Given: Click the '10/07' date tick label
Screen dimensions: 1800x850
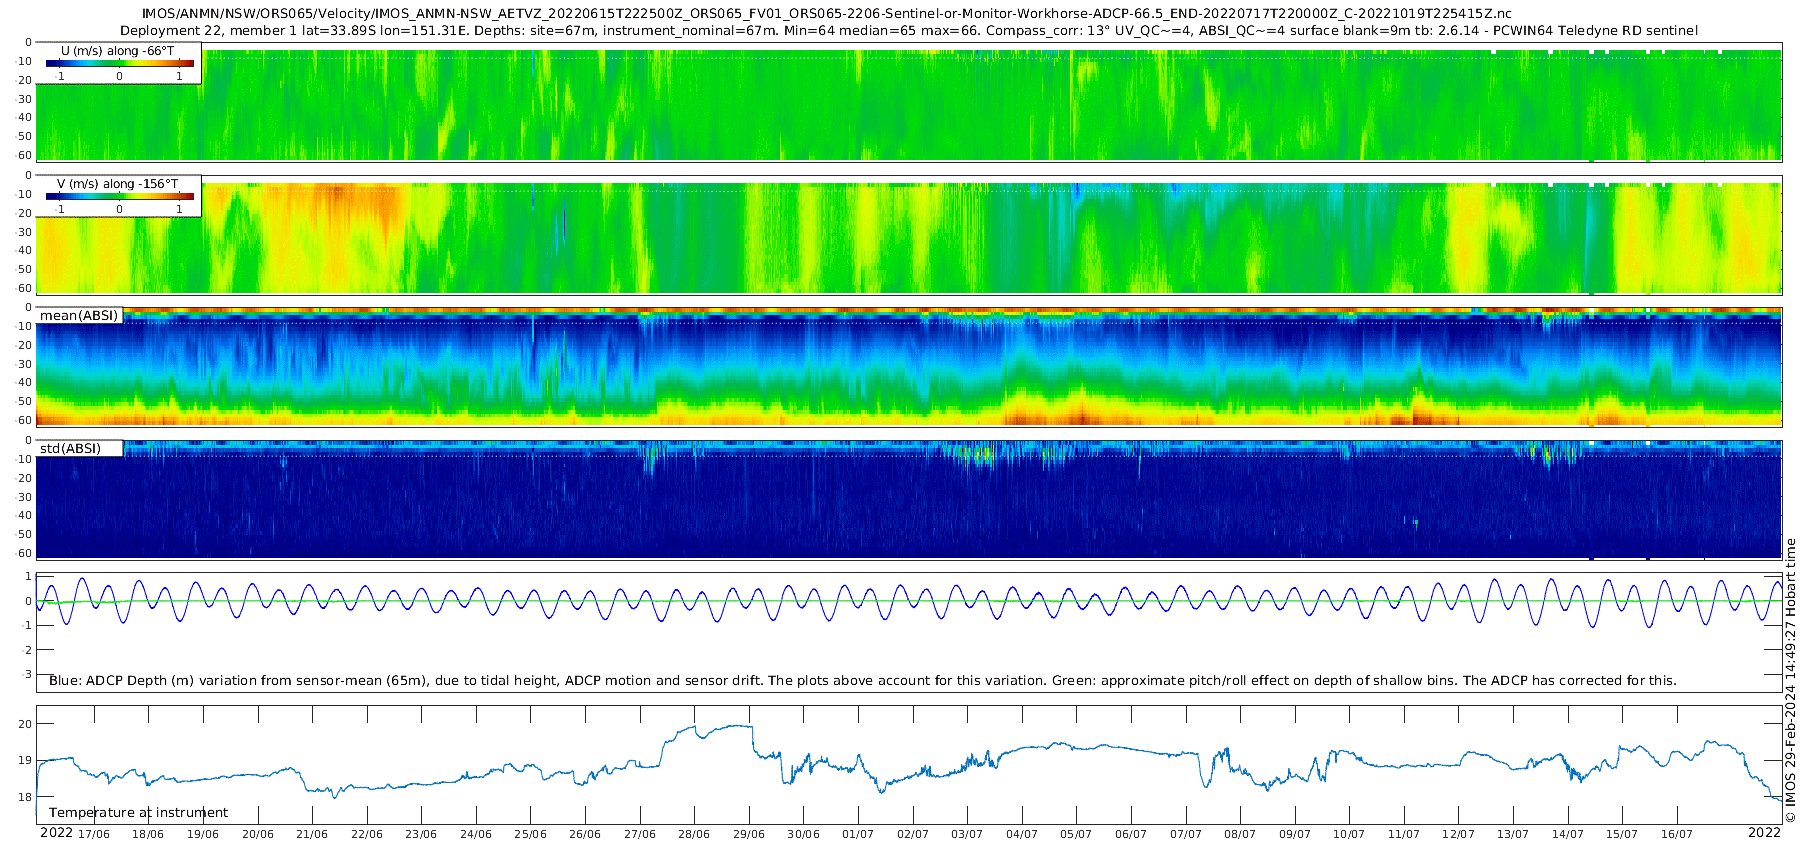Looking at the screenshot, I should tap(1349, 834).
